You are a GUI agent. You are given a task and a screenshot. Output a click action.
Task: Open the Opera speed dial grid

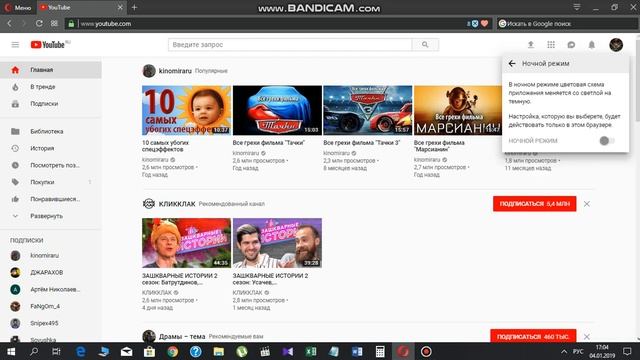coord(54,24)
